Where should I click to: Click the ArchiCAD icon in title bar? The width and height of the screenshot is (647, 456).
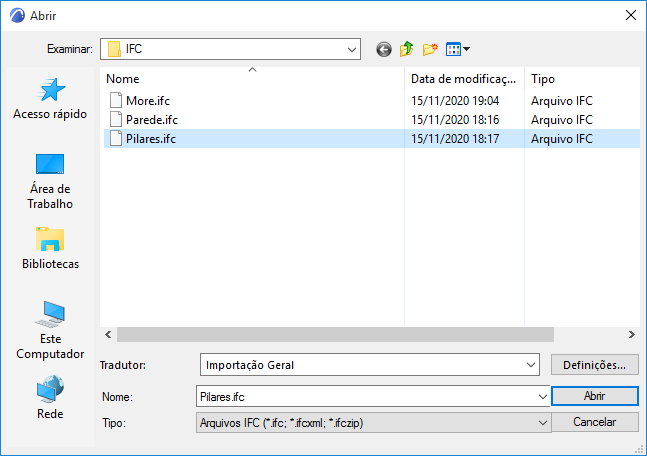tap(17, 16)
